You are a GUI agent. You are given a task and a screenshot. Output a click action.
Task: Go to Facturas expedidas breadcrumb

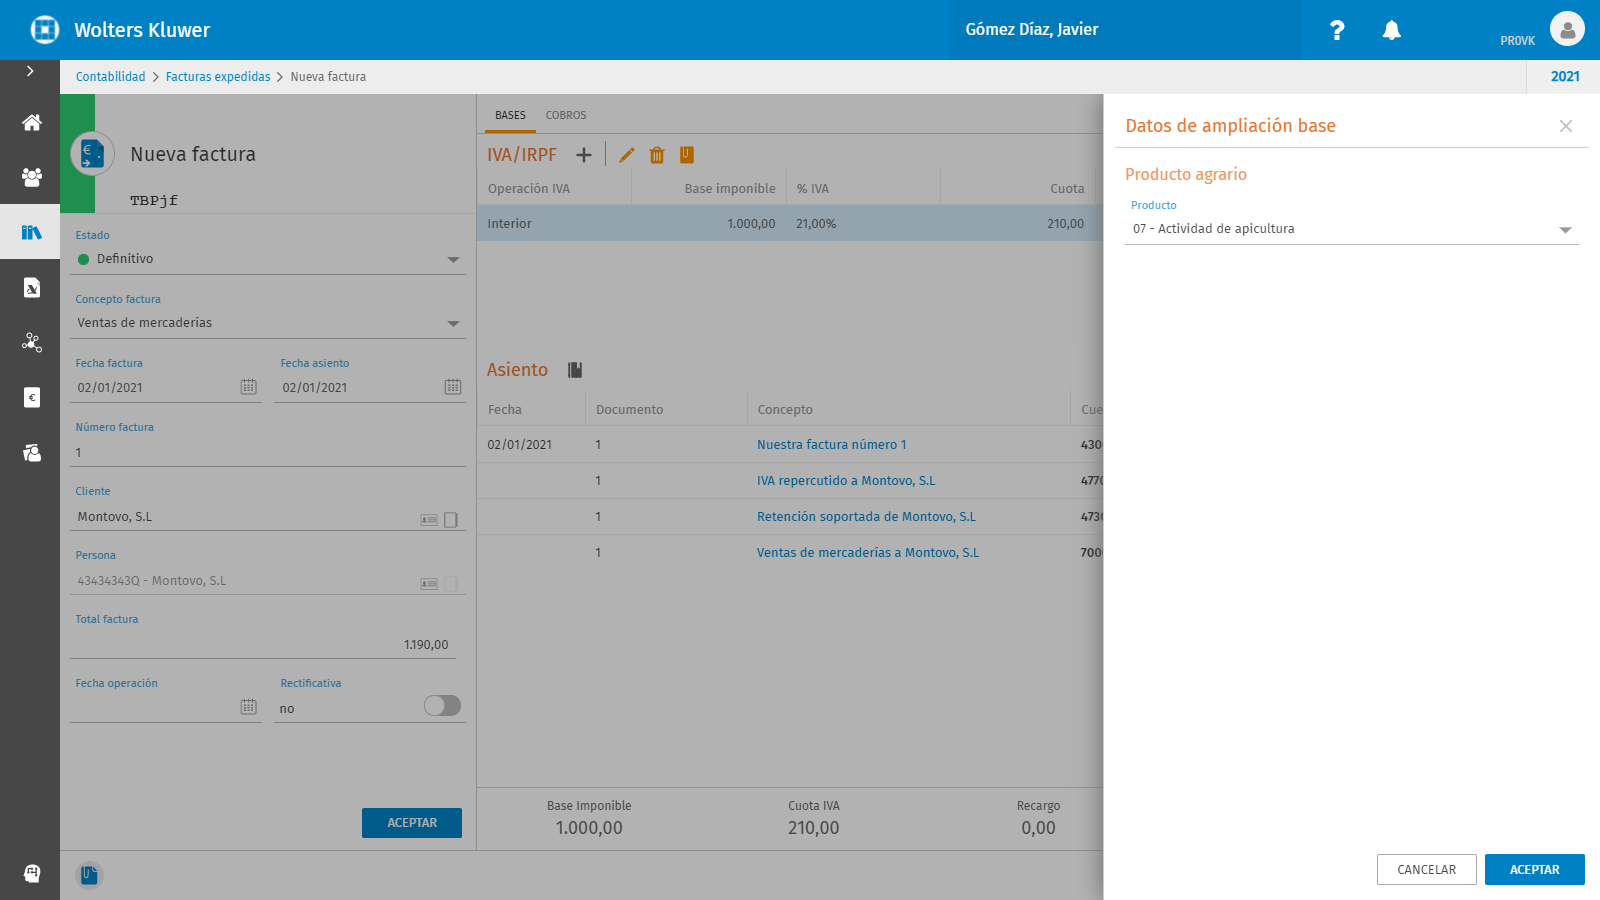pos(218,77)
